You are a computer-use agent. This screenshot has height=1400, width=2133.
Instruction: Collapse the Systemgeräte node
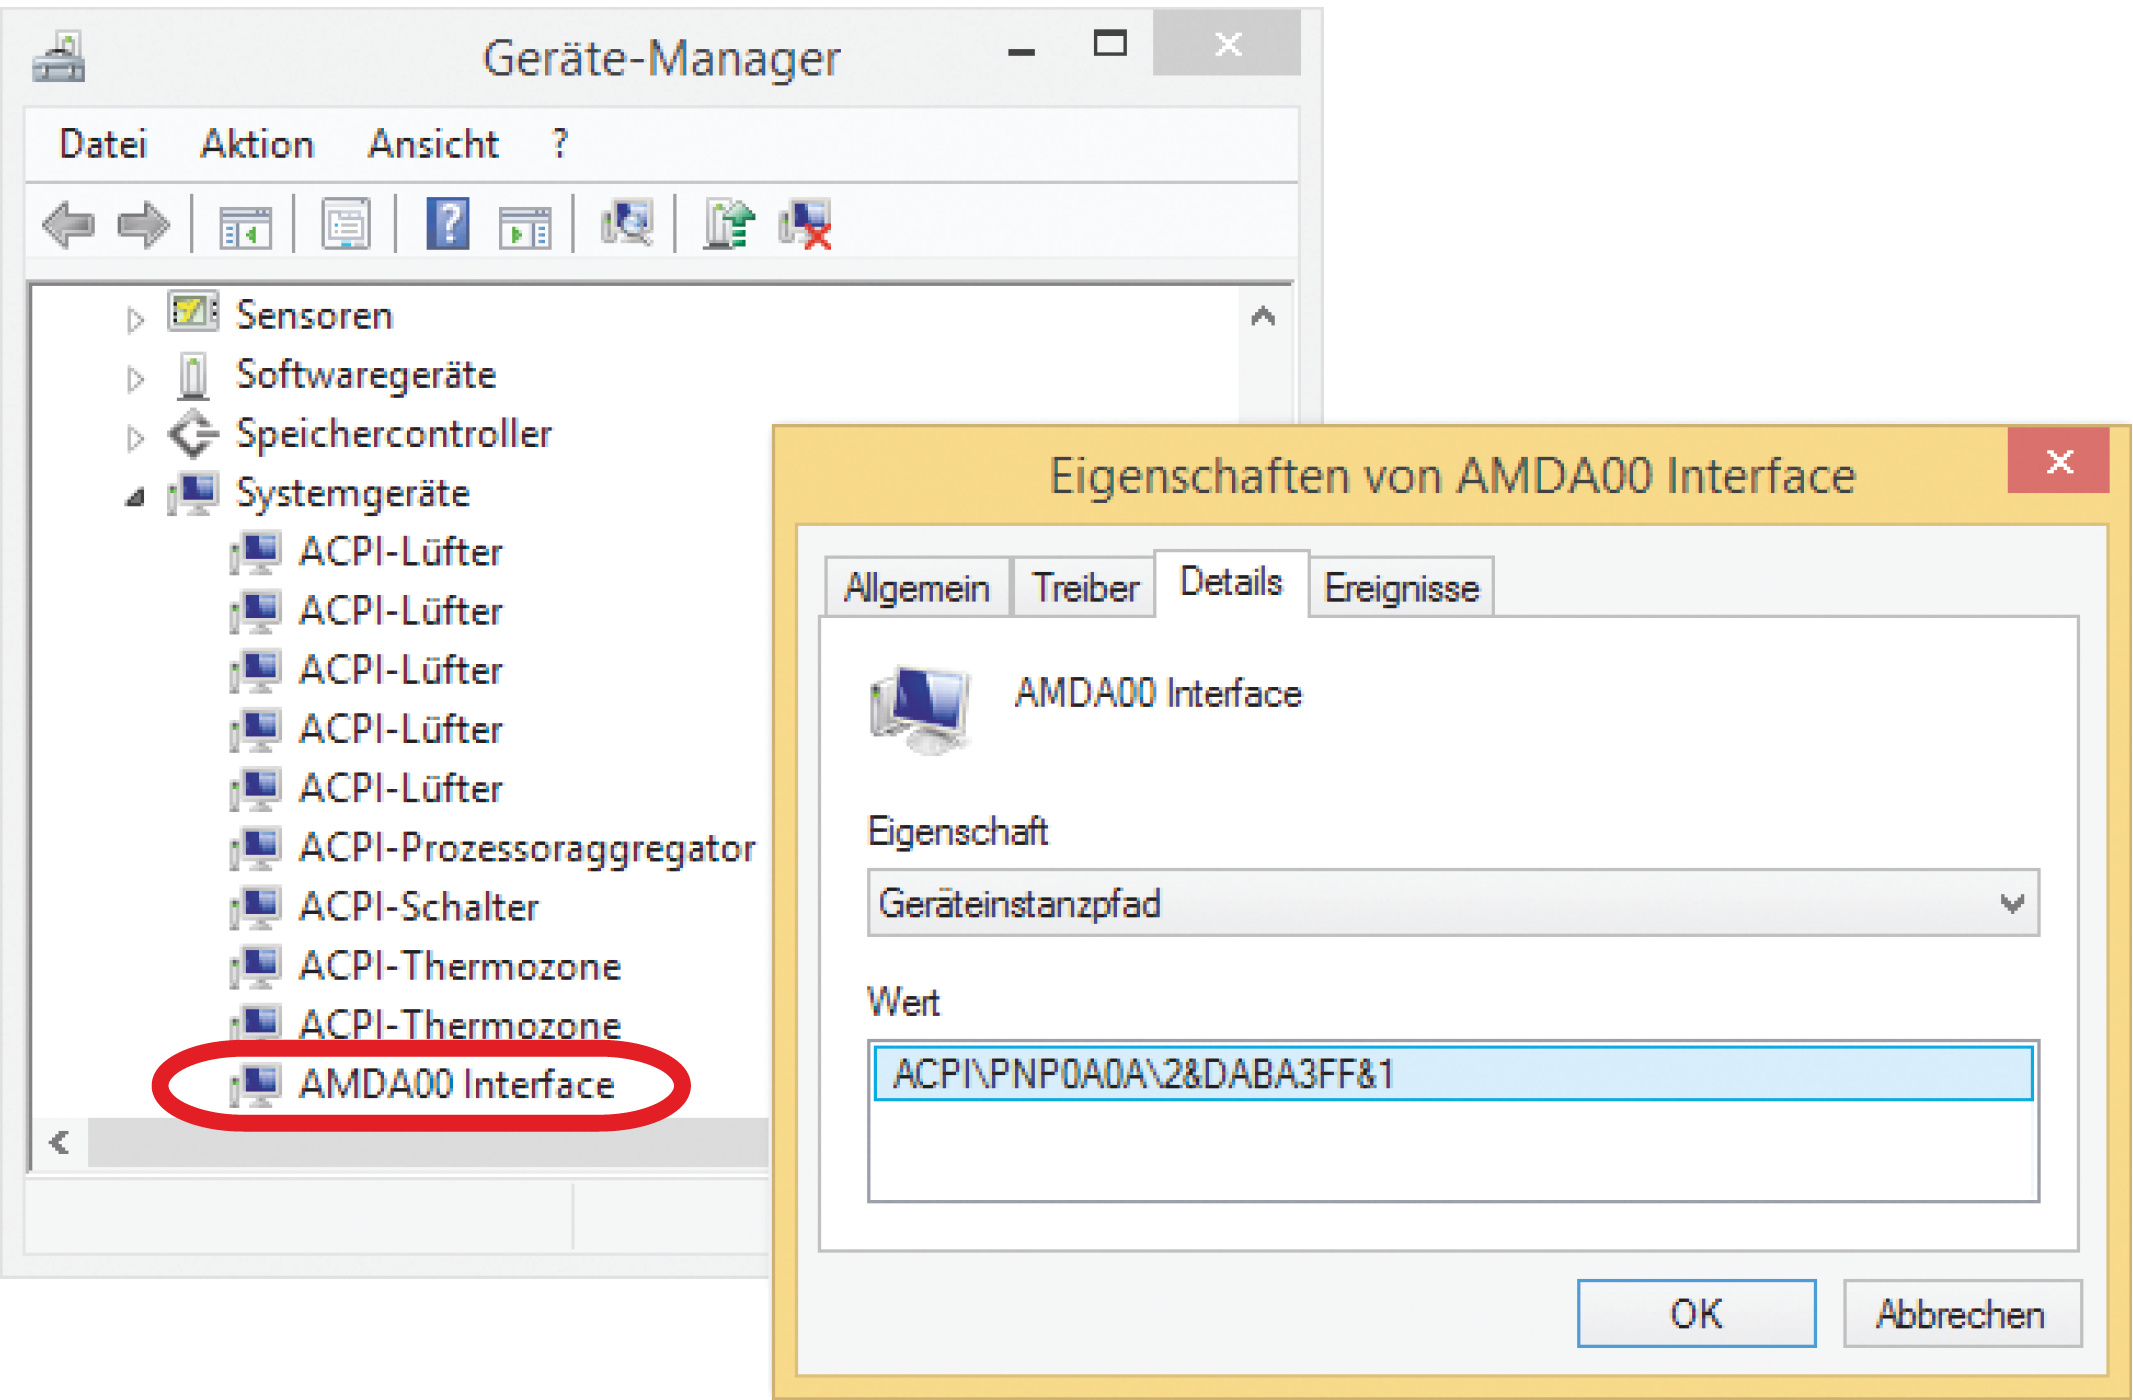point(135,497)
